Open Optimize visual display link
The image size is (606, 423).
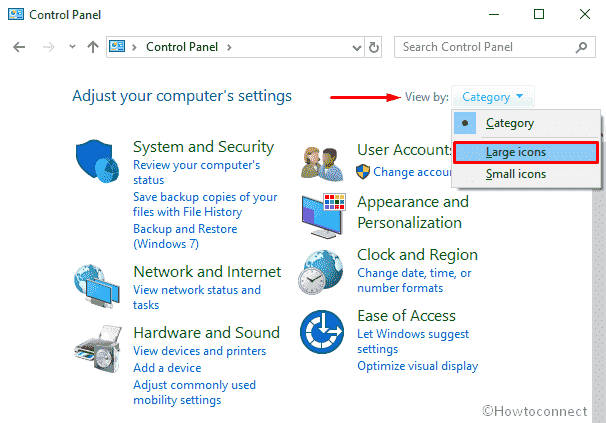(417, 366)
